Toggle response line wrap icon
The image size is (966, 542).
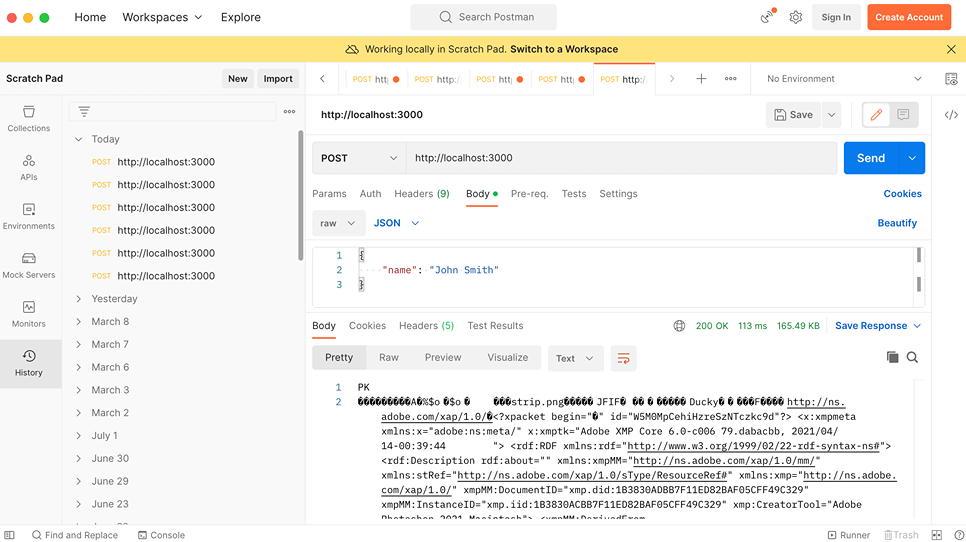[x=623, y=358]
